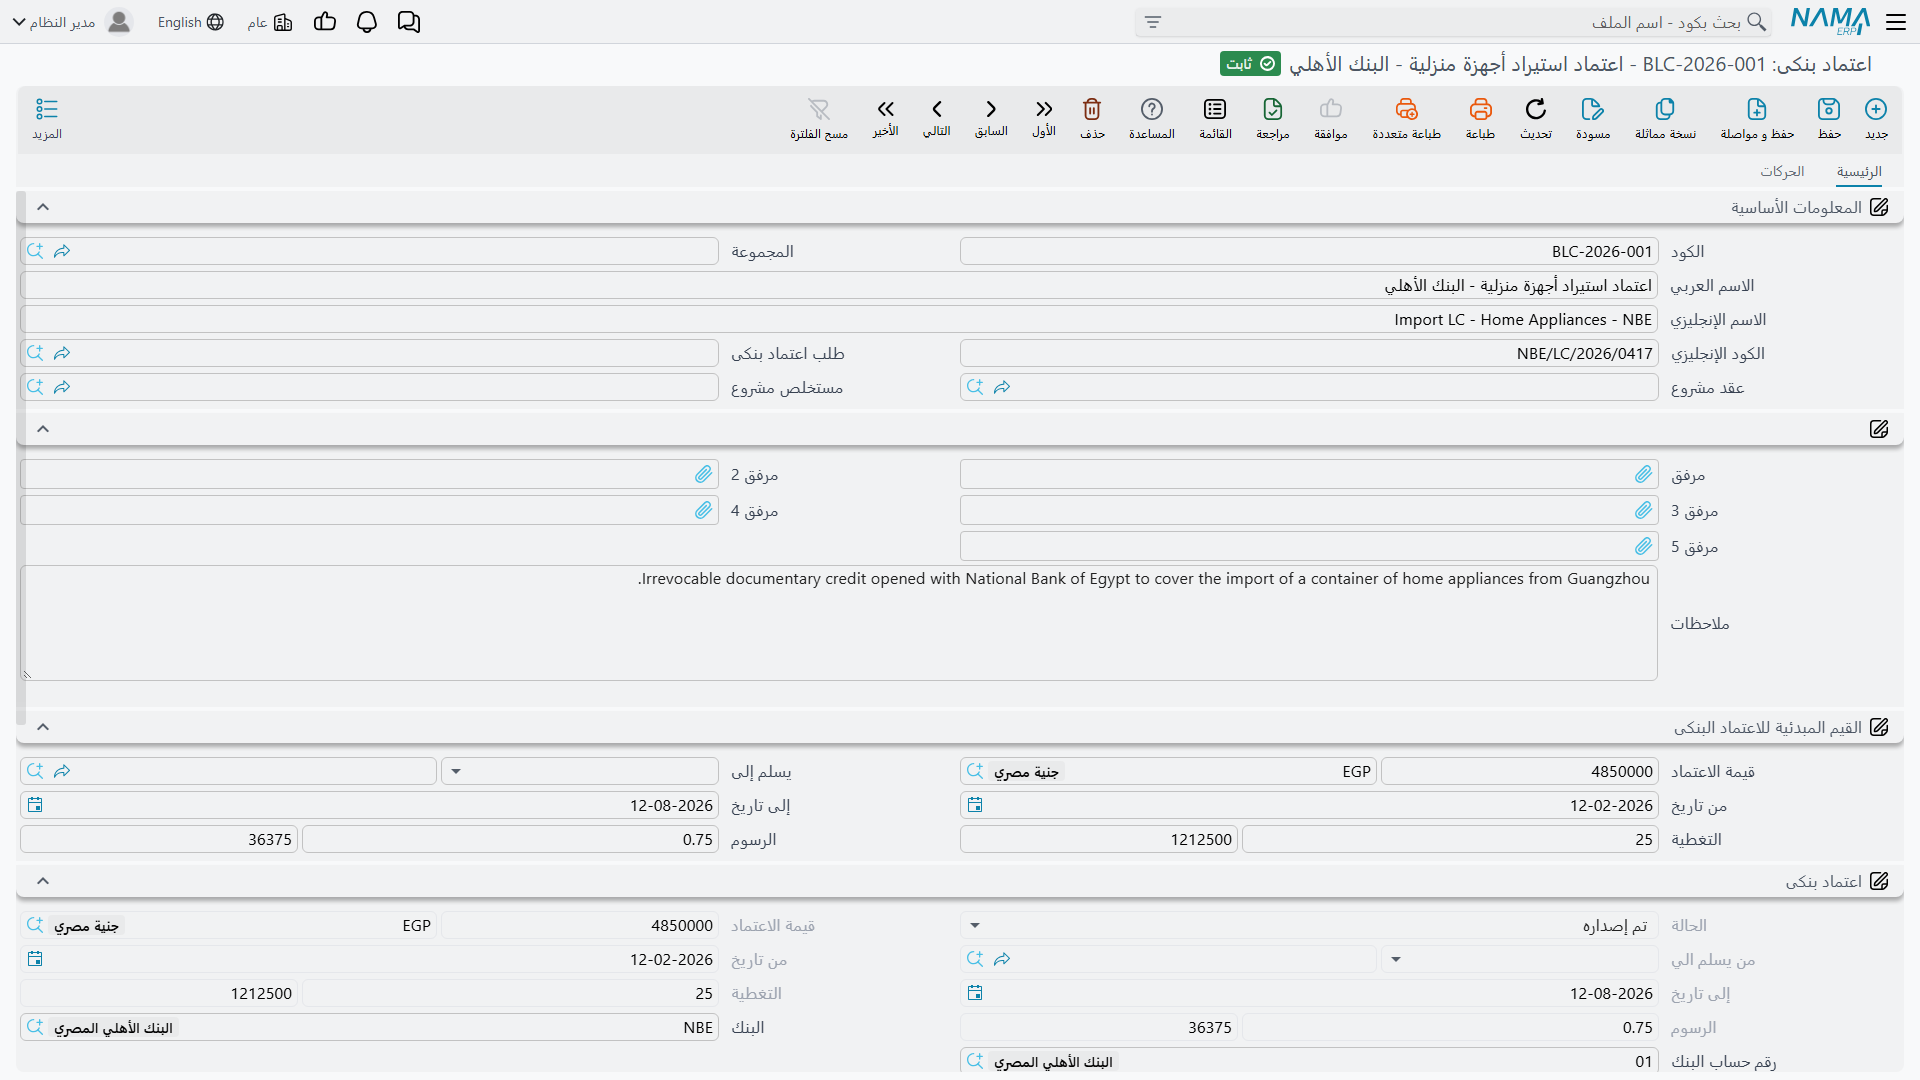Click the الاسم العربي field
Screen dimensions: 1920x1080
[x=839, y=285]
